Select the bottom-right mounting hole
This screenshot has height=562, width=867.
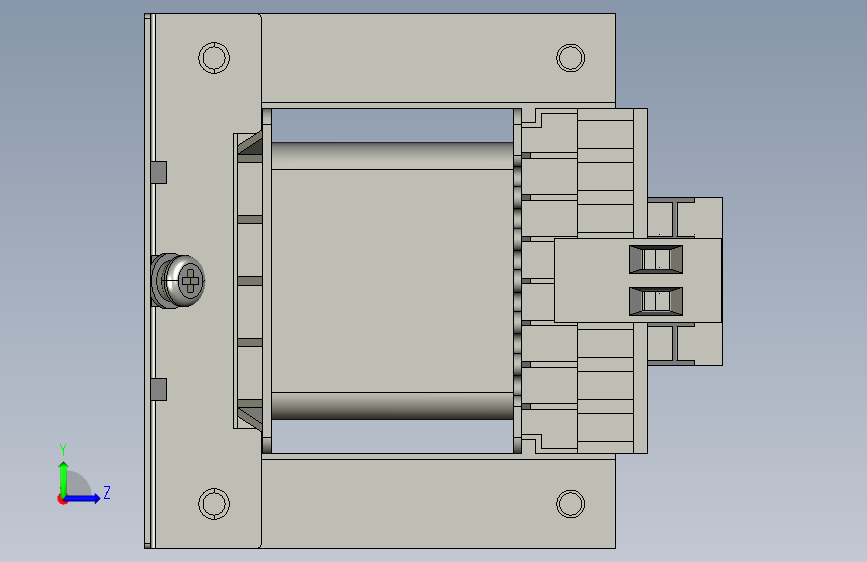pos(570,503)
